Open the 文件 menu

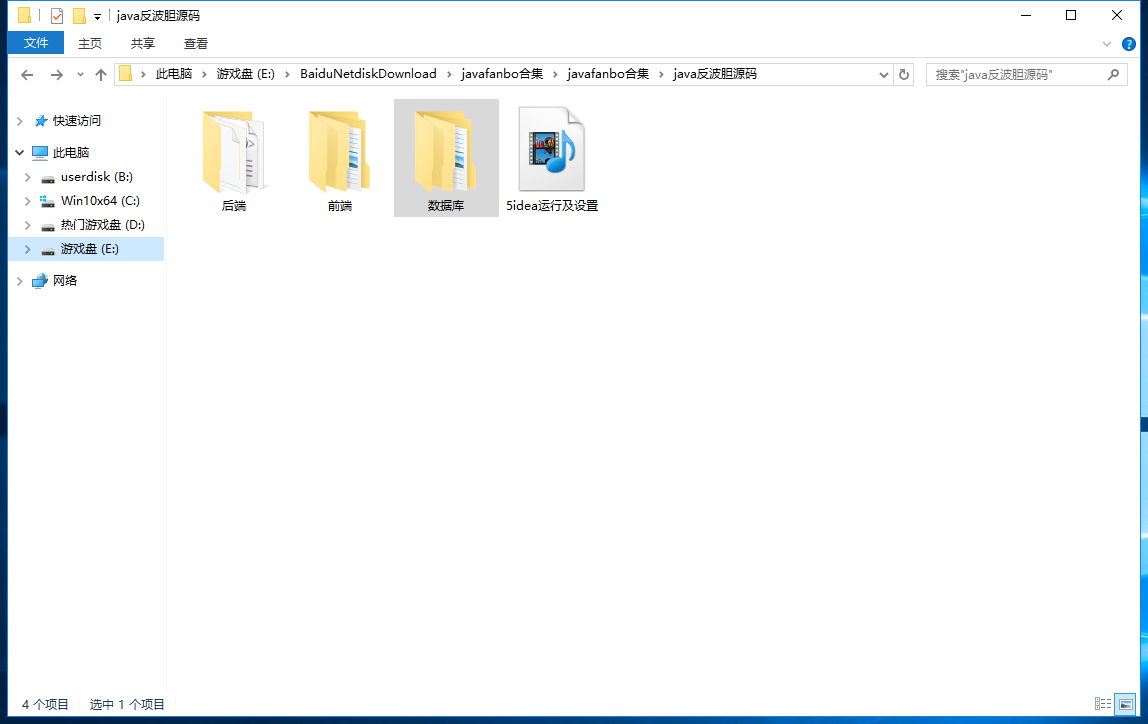(36, 43)
